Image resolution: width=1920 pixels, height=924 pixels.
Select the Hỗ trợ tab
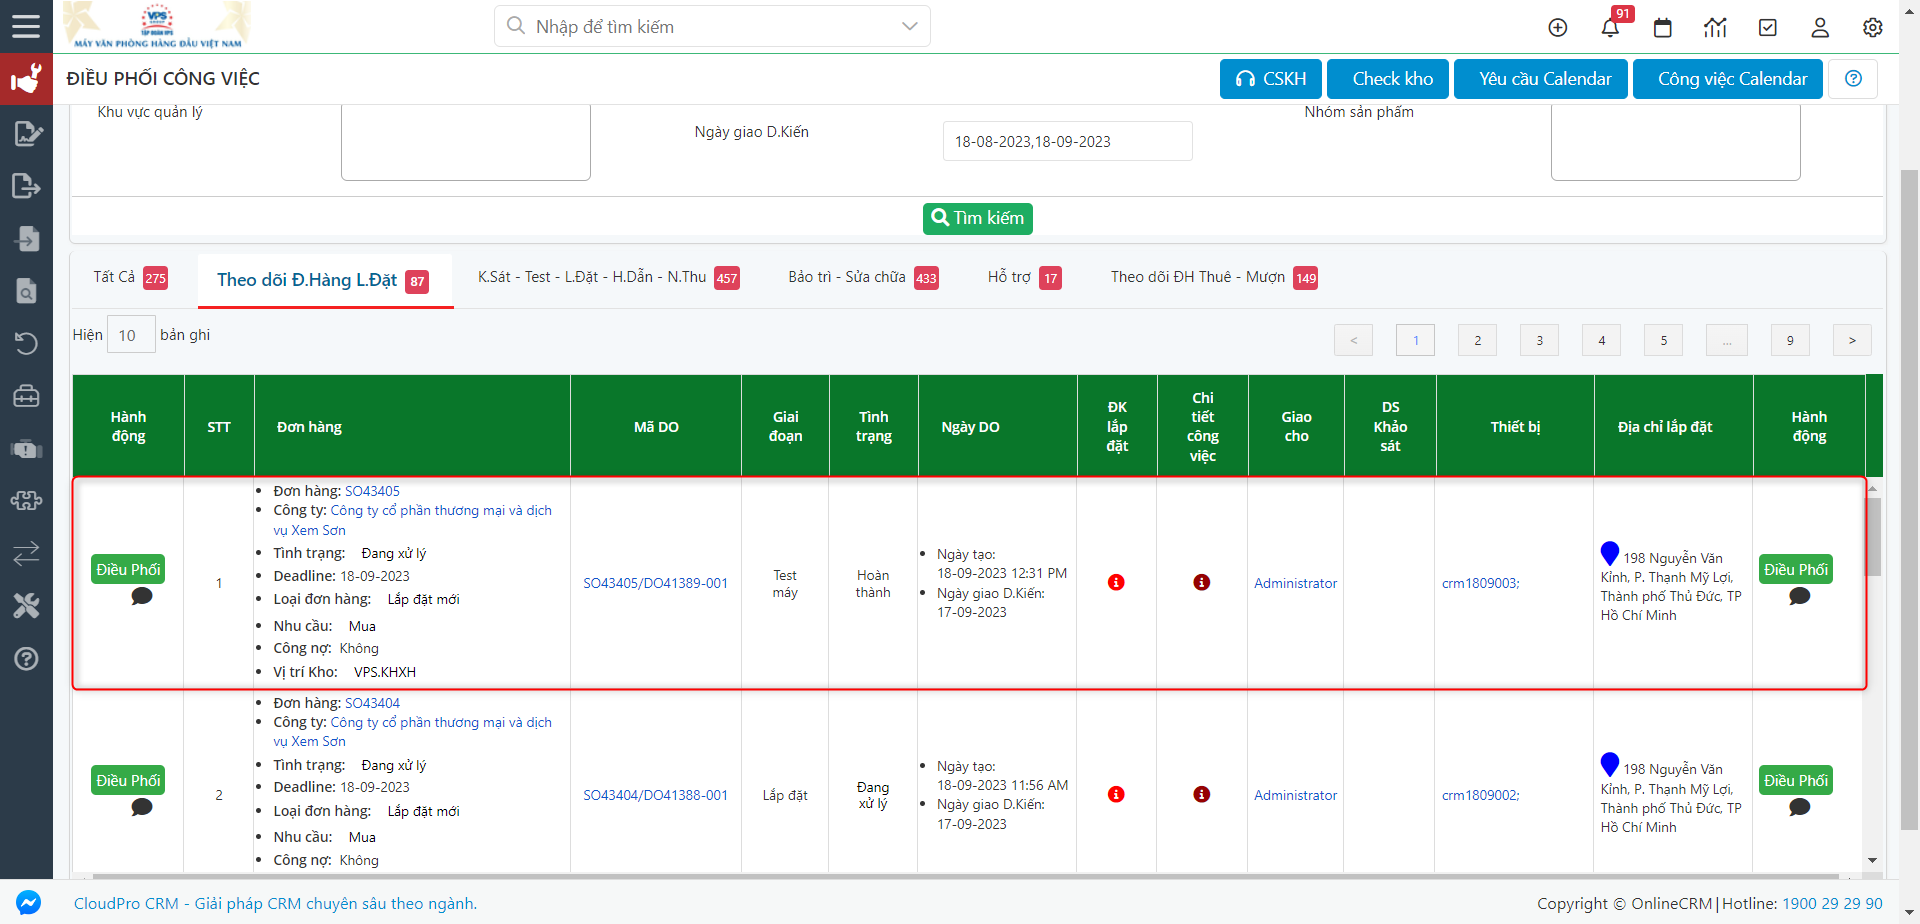(x=1024, y=278)
